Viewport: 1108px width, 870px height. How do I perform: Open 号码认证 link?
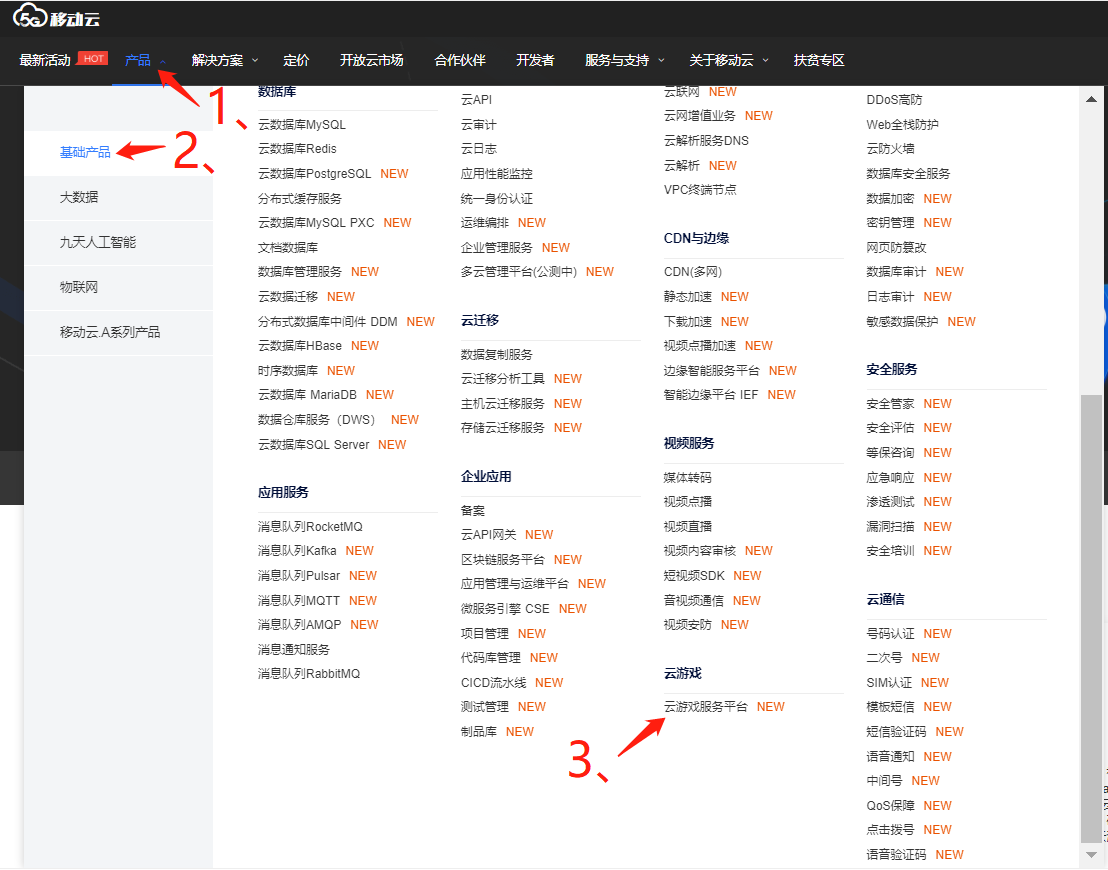(890, 634)
